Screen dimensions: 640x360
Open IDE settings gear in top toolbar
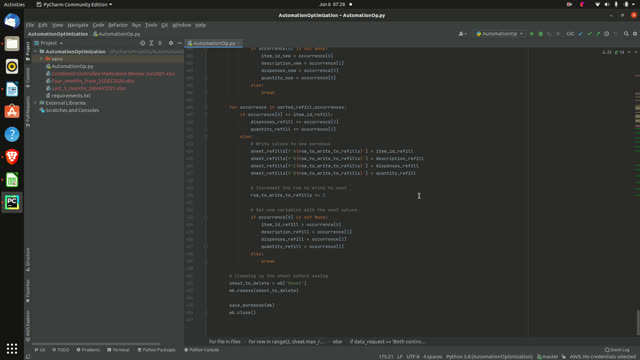(x=635, y=34)
